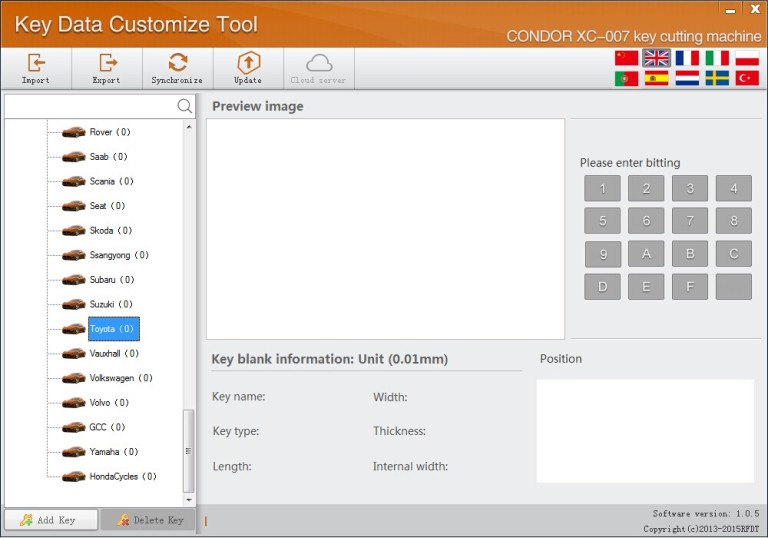768x538 pixels.
Task: Click the brand list scroll down arrow
Action: (189, 500)
